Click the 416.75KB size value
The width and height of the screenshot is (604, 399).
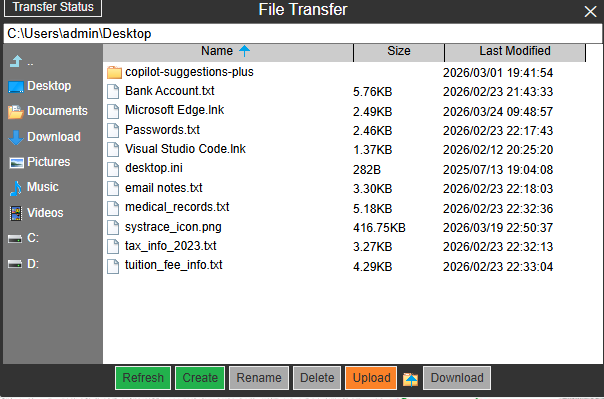point(379,228)
